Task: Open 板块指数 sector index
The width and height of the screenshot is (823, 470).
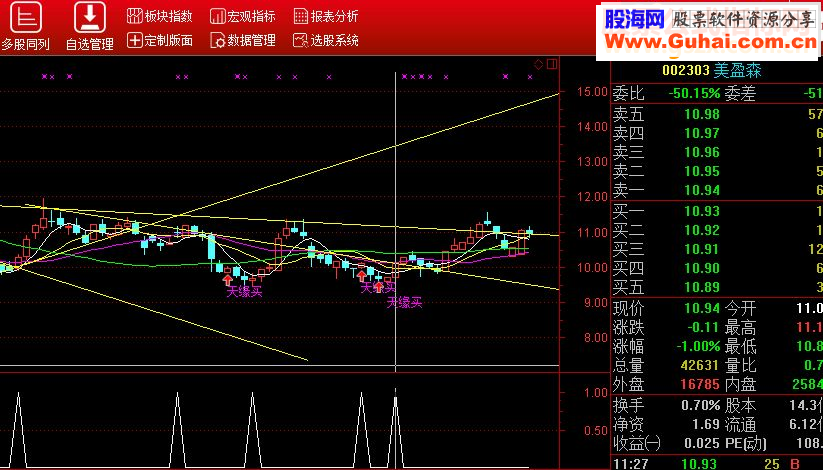Action: click(x=160, y=16)
